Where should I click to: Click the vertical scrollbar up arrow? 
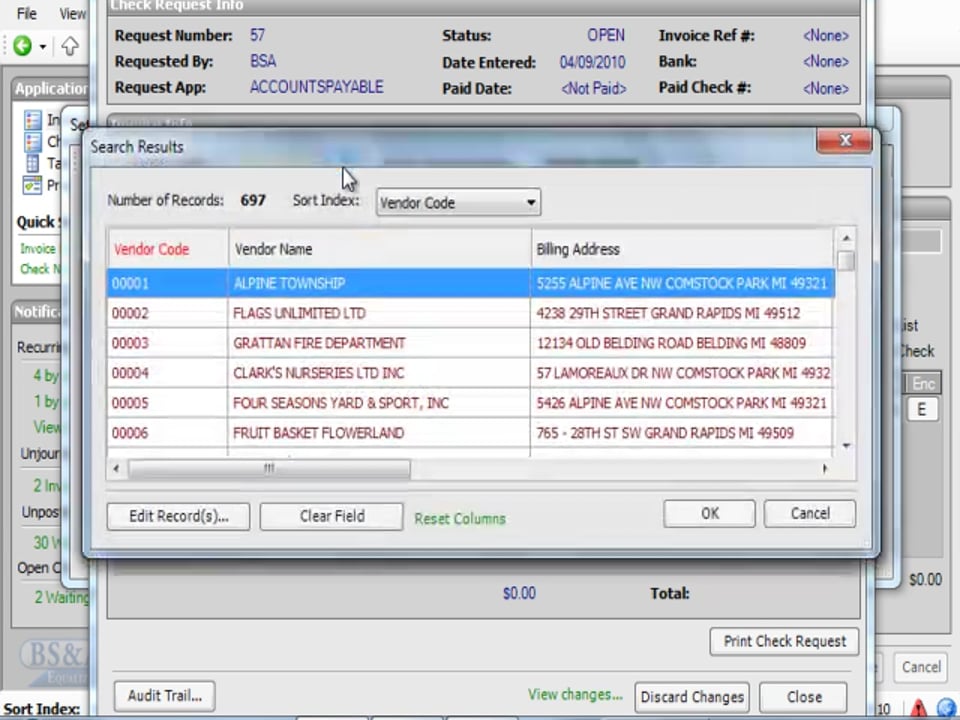point(846,238)
